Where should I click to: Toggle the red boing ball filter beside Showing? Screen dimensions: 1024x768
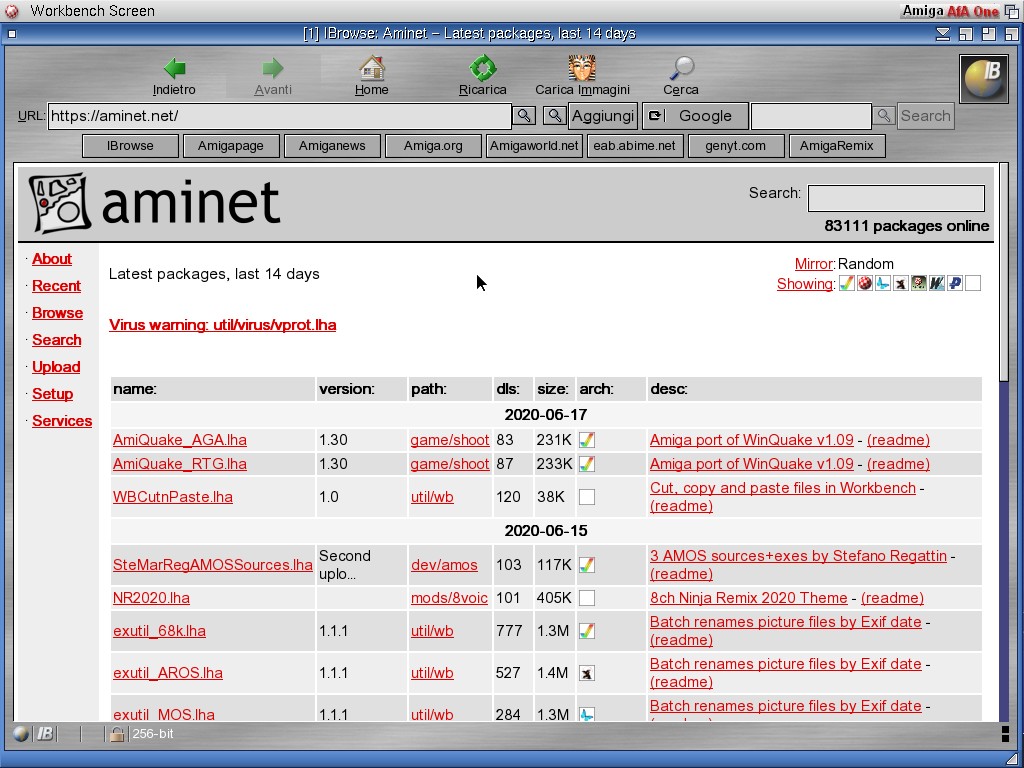[865, 284]
